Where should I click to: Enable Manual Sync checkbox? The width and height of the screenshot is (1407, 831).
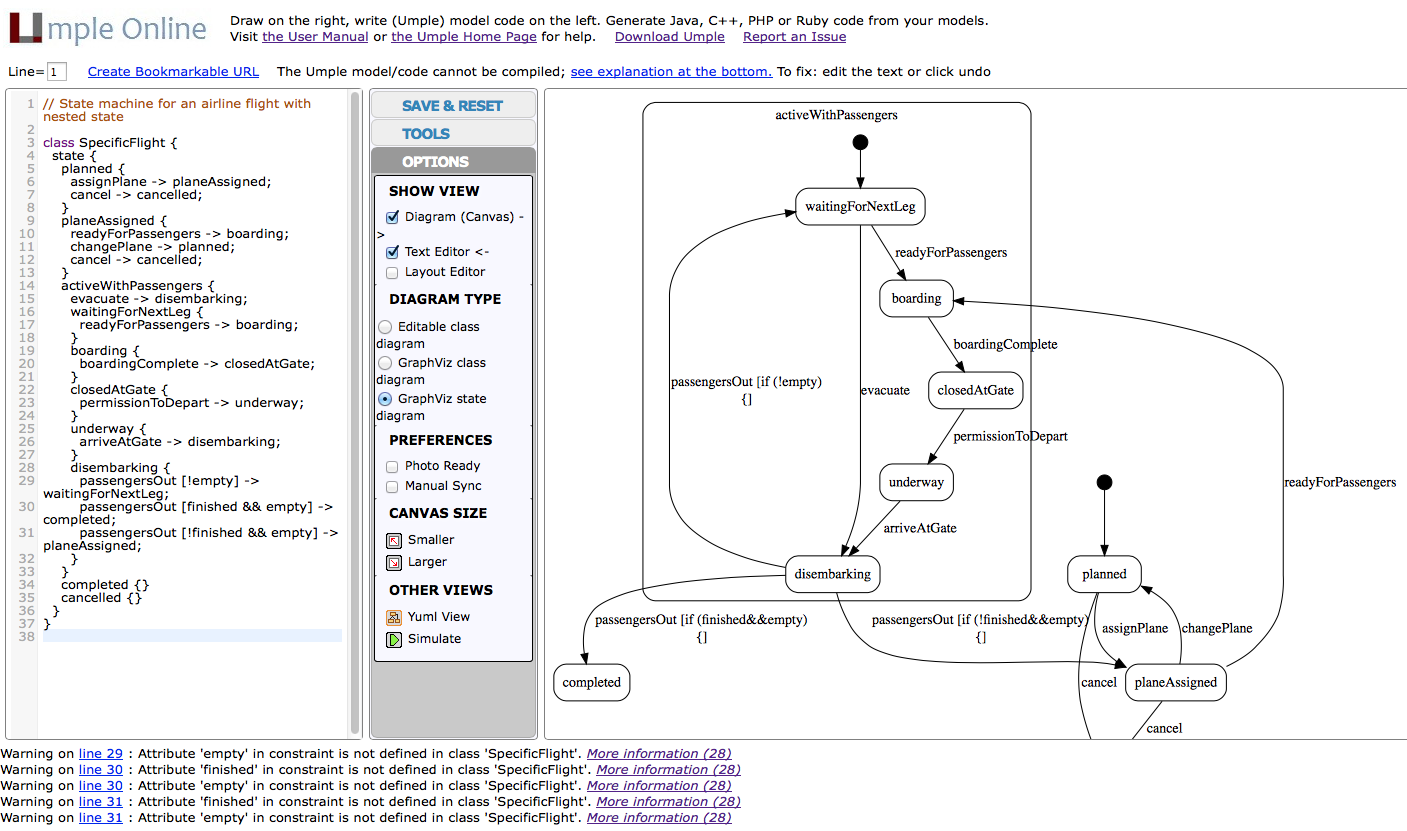(392, 486)
